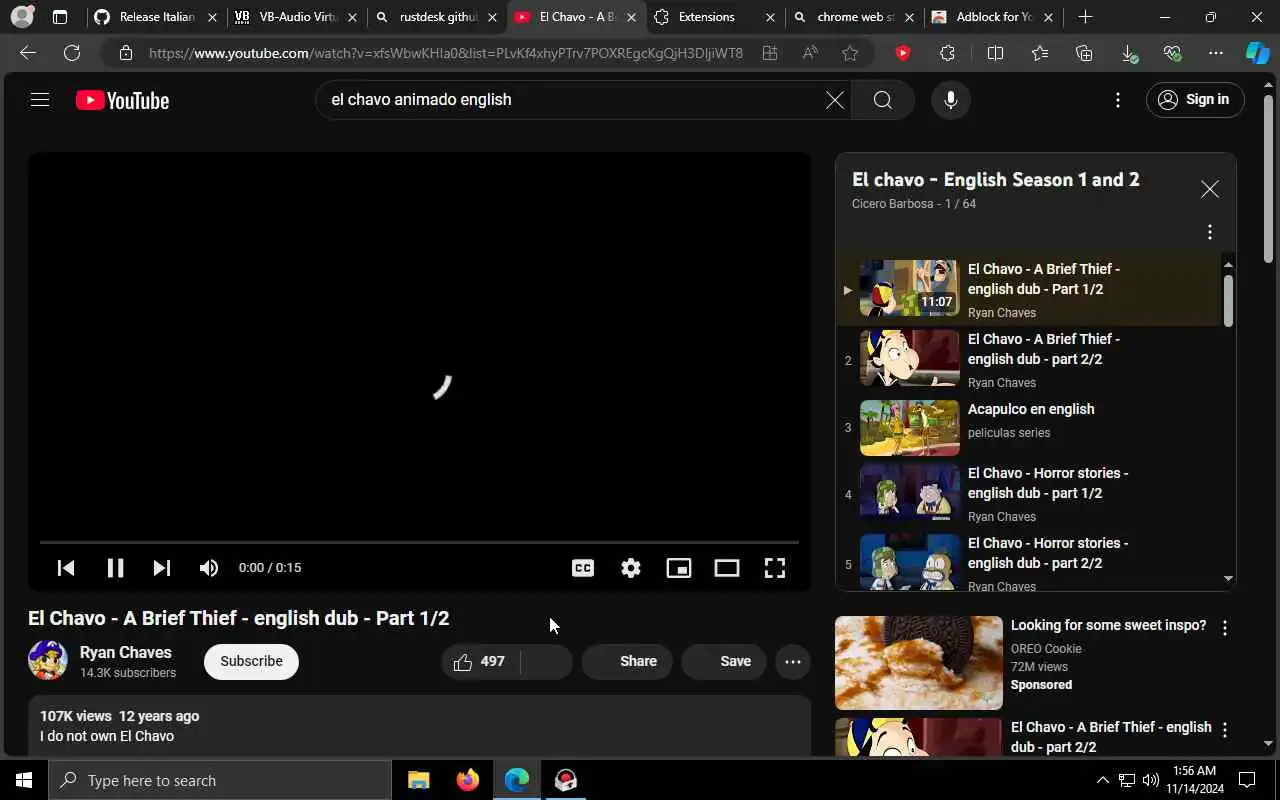
Task: Skip to the previous video
Action: 66,568
